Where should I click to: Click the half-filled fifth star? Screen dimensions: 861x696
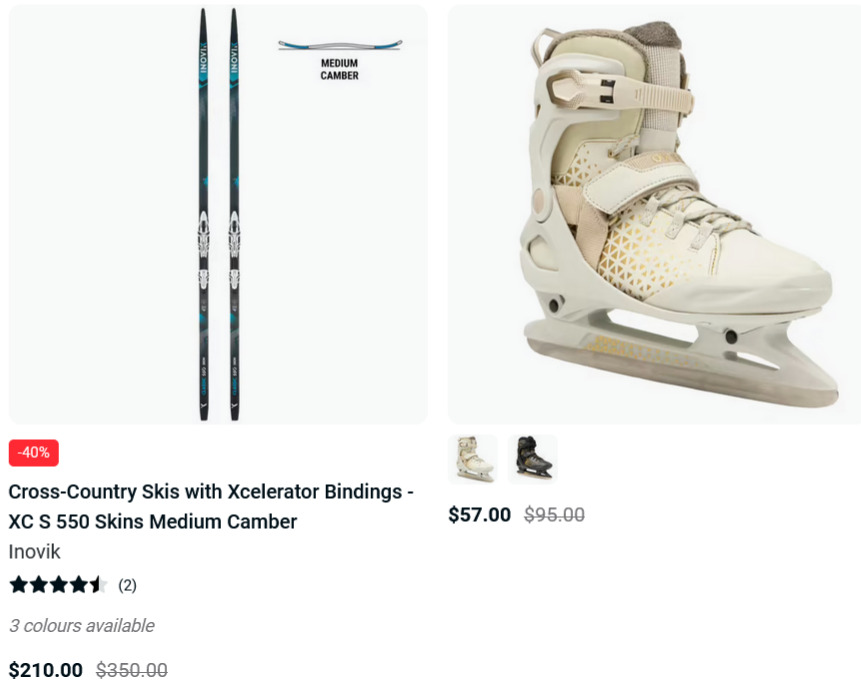98,585
